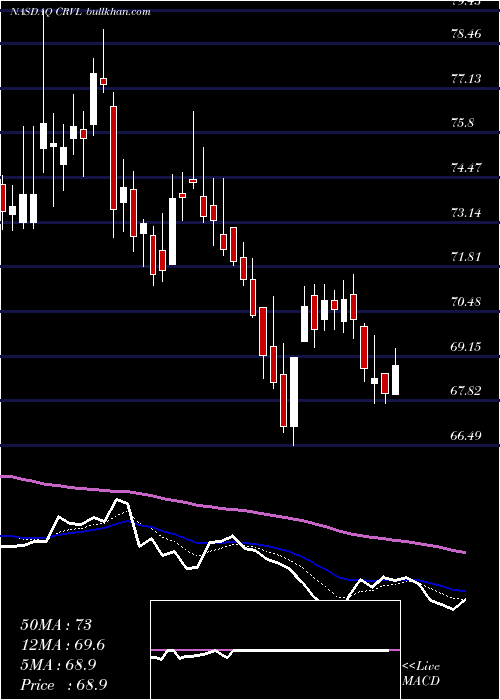Click the 'NASDAQ CRVL bullkhan.com' chart title
Image resolution: width=500 pixels, height=700 pixels.
tap(80, 12)
